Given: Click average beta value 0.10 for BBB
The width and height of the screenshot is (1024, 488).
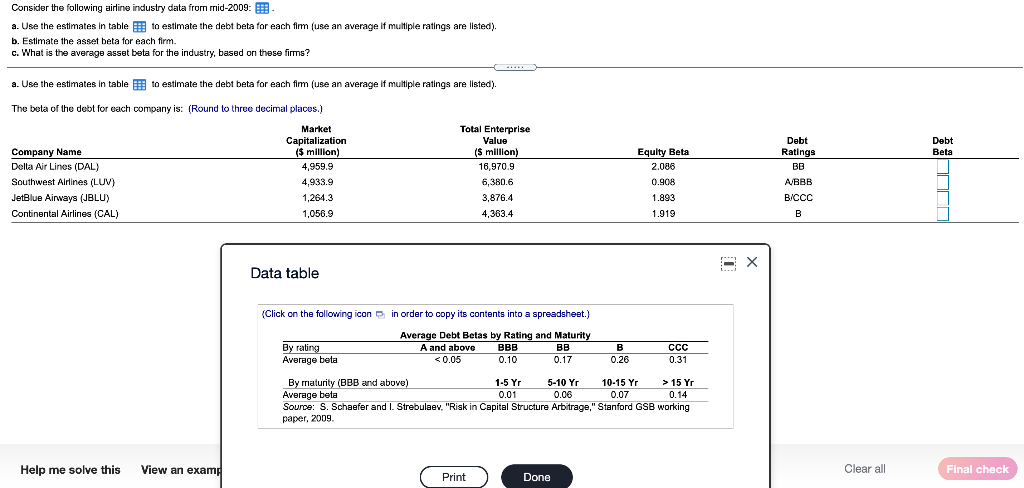Looking at the screenshot, I should (x=507, y=359).
